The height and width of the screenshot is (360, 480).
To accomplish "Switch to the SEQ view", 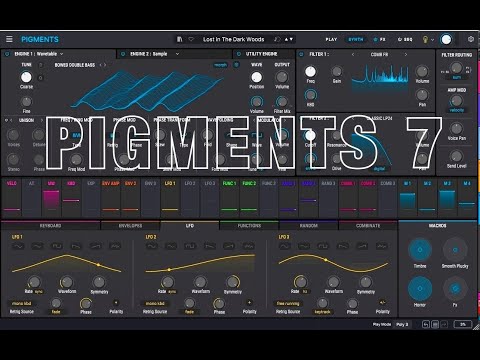I will [x=405, y=39].
